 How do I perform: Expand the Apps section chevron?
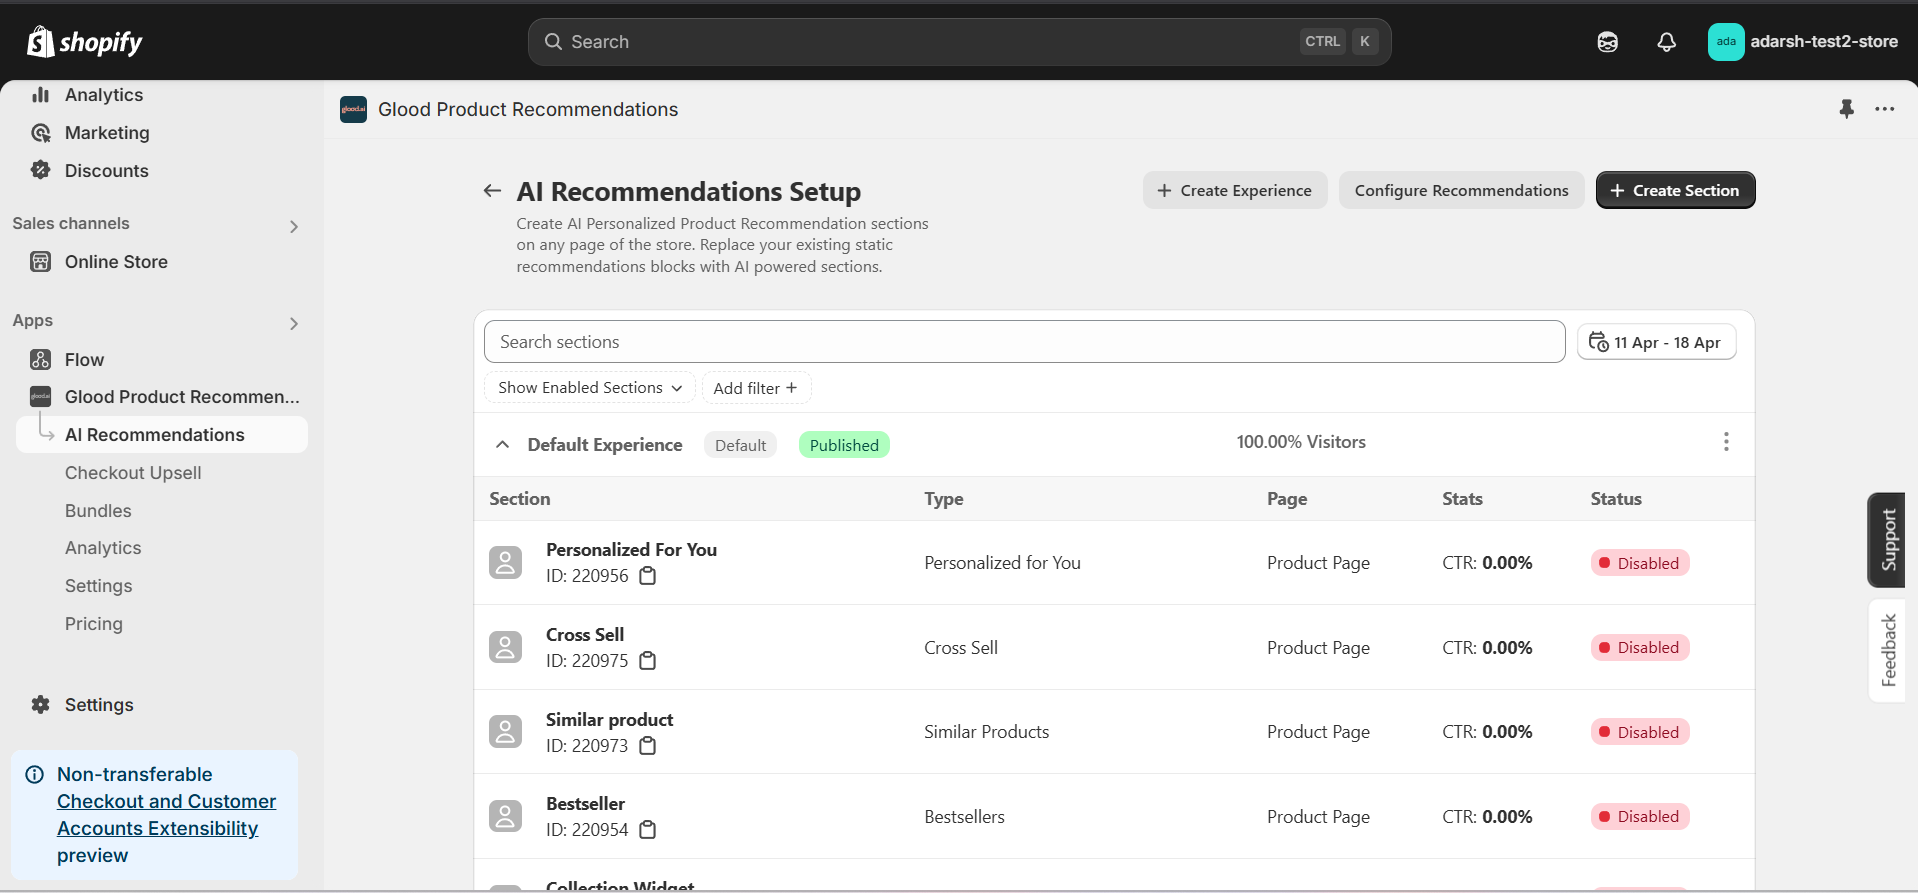pos(294,324)
